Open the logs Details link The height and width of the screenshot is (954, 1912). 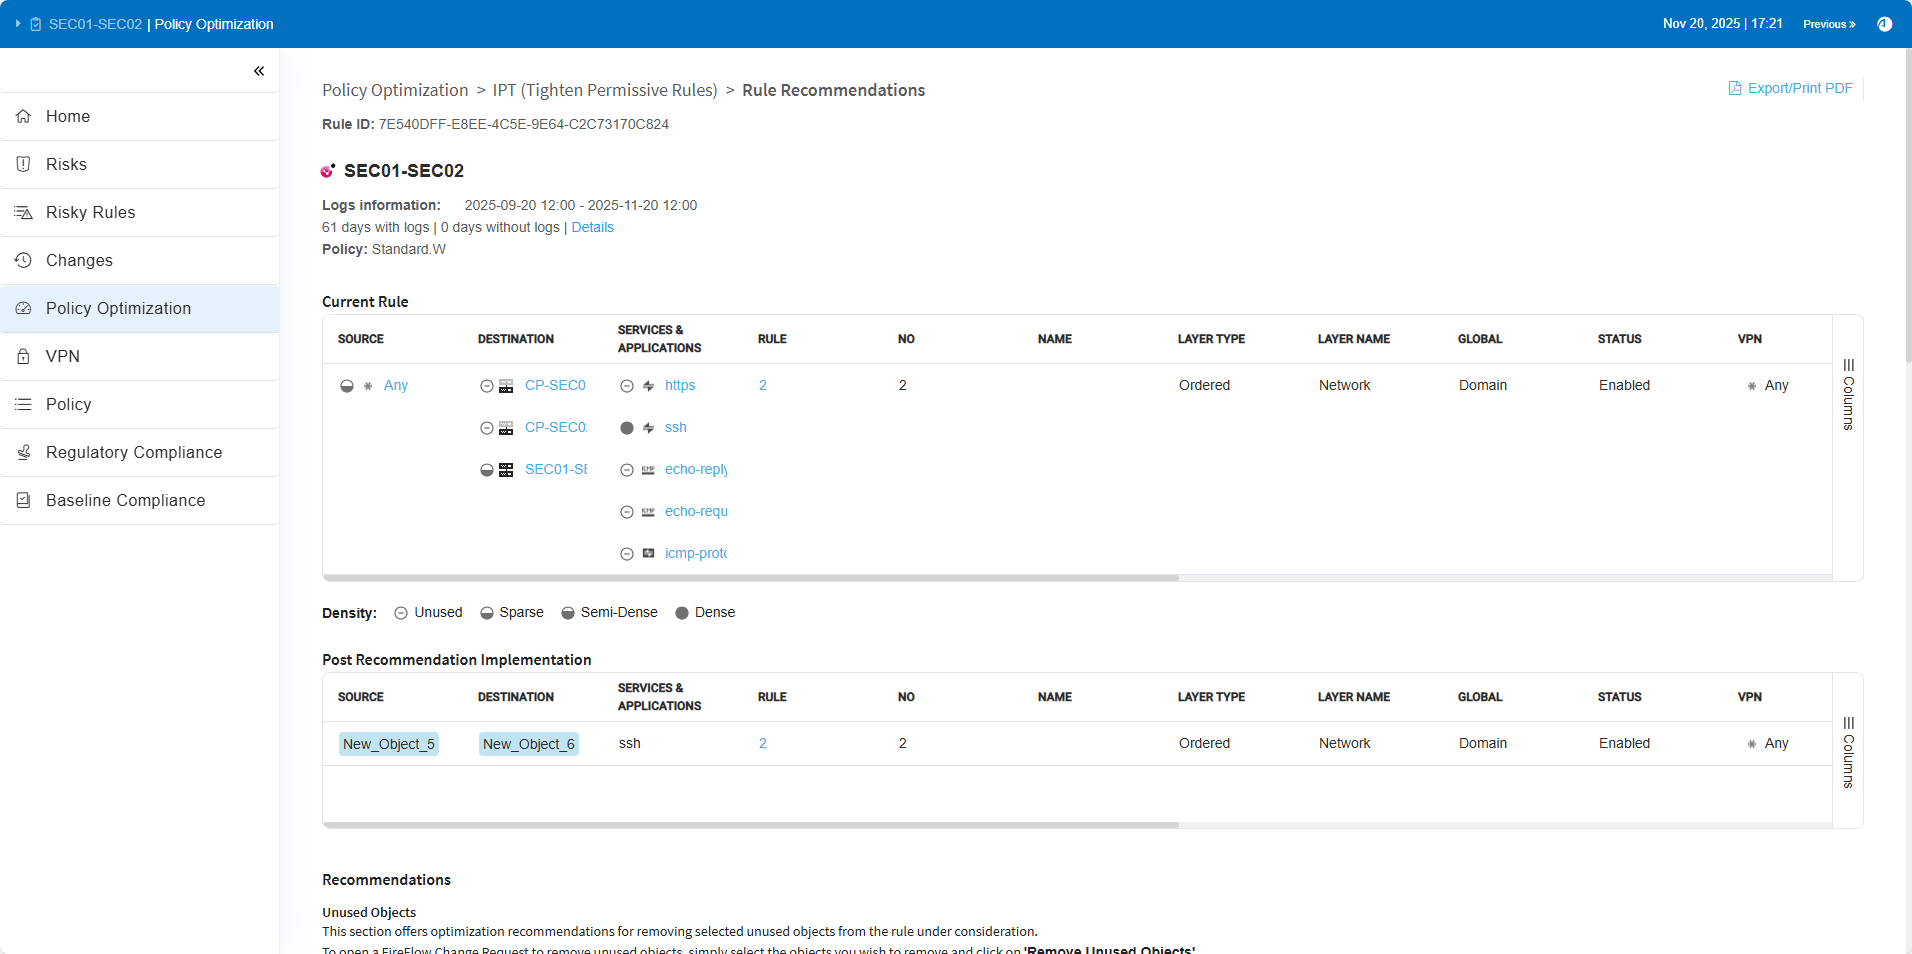point(592,227)
